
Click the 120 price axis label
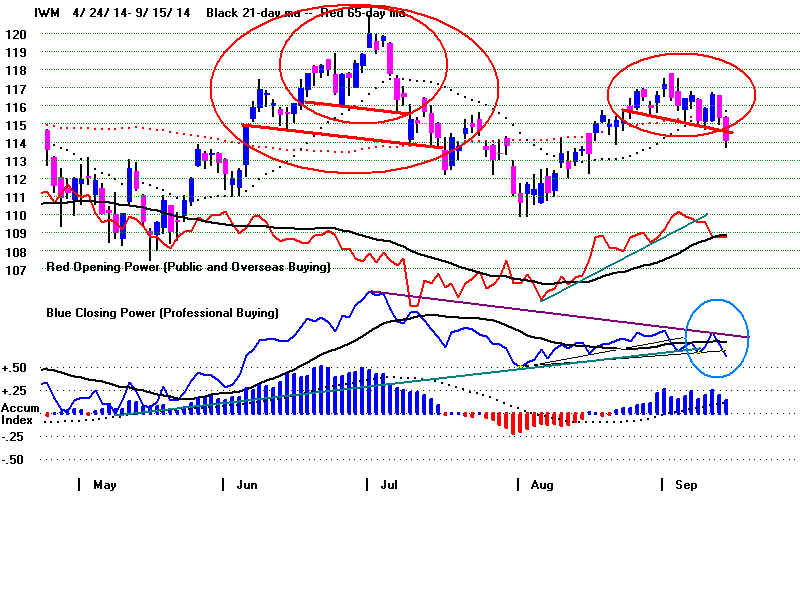(15, 35)
